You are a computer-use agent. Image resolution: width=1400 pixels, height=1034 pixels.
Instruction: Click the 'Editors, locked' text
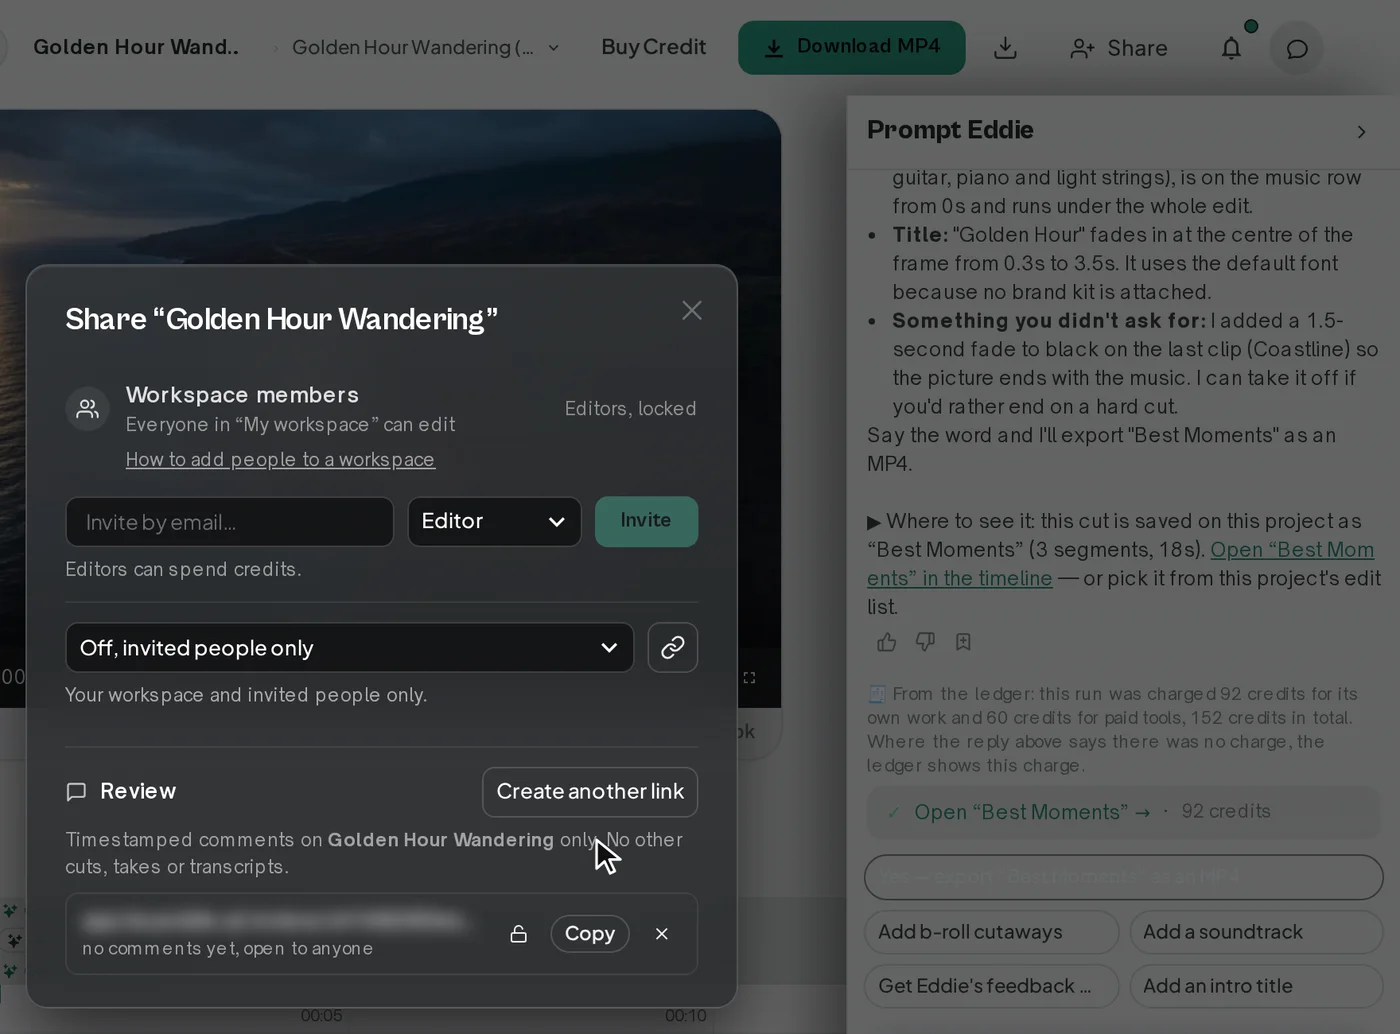630,408
